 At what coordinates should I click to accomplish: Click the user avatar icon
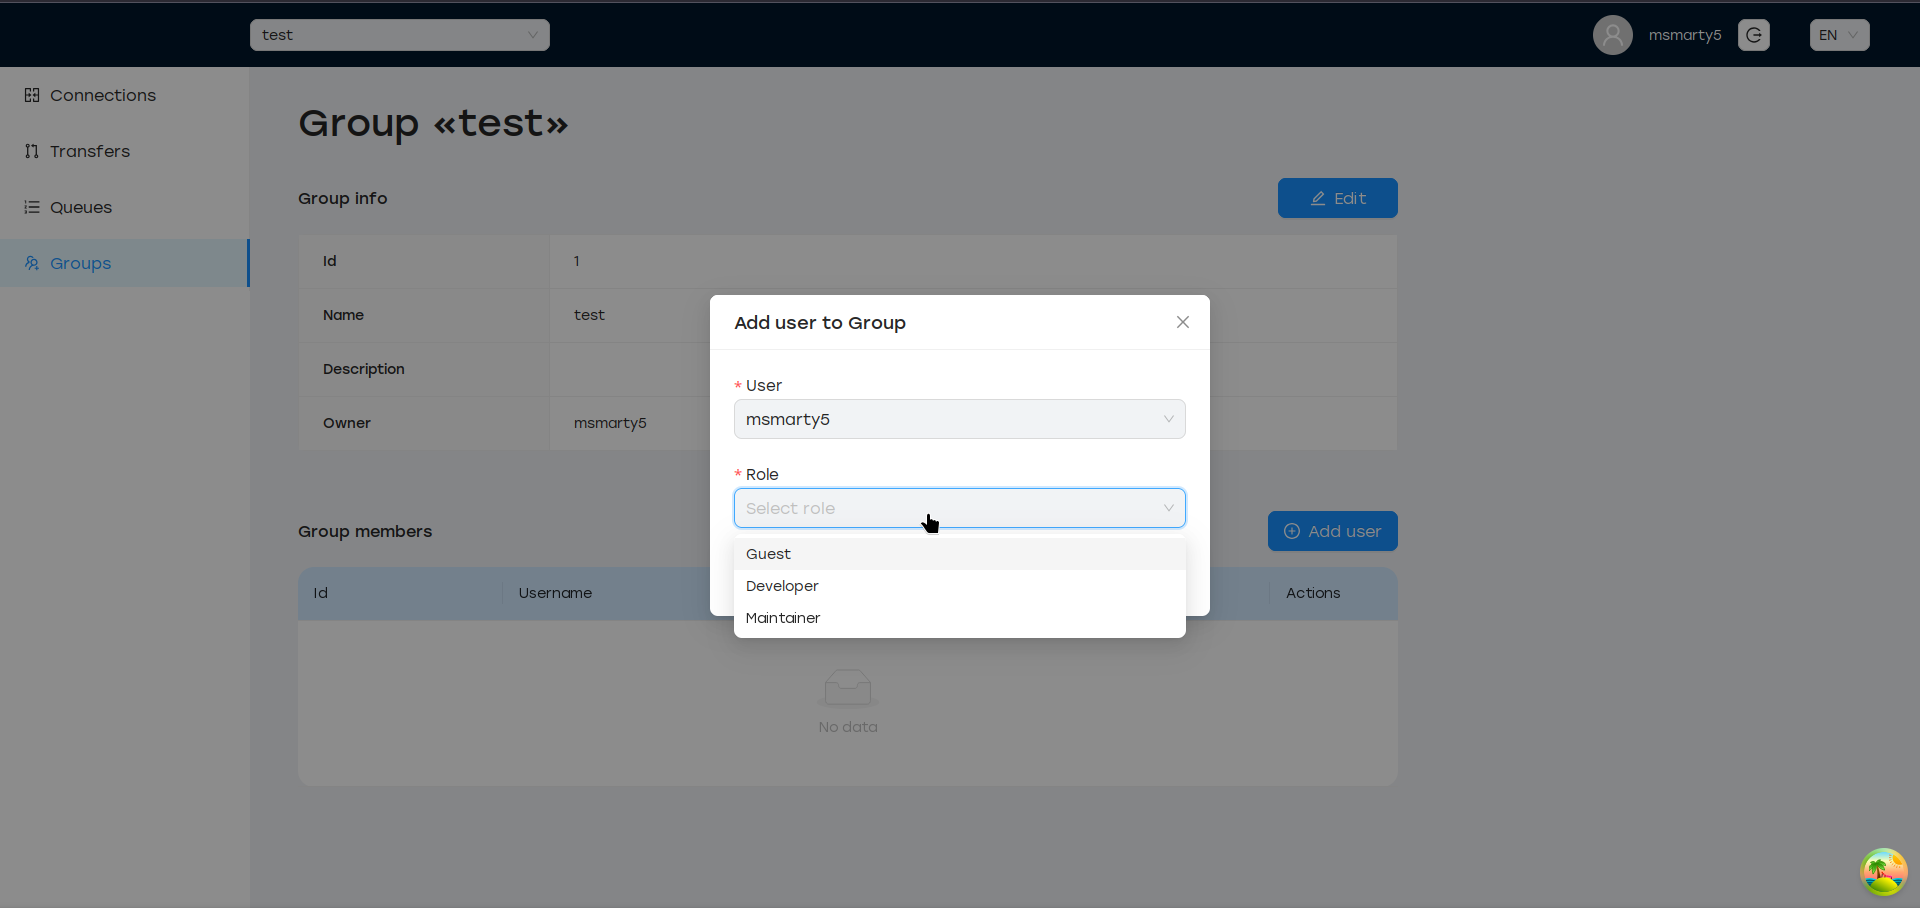pos(1612,35)
